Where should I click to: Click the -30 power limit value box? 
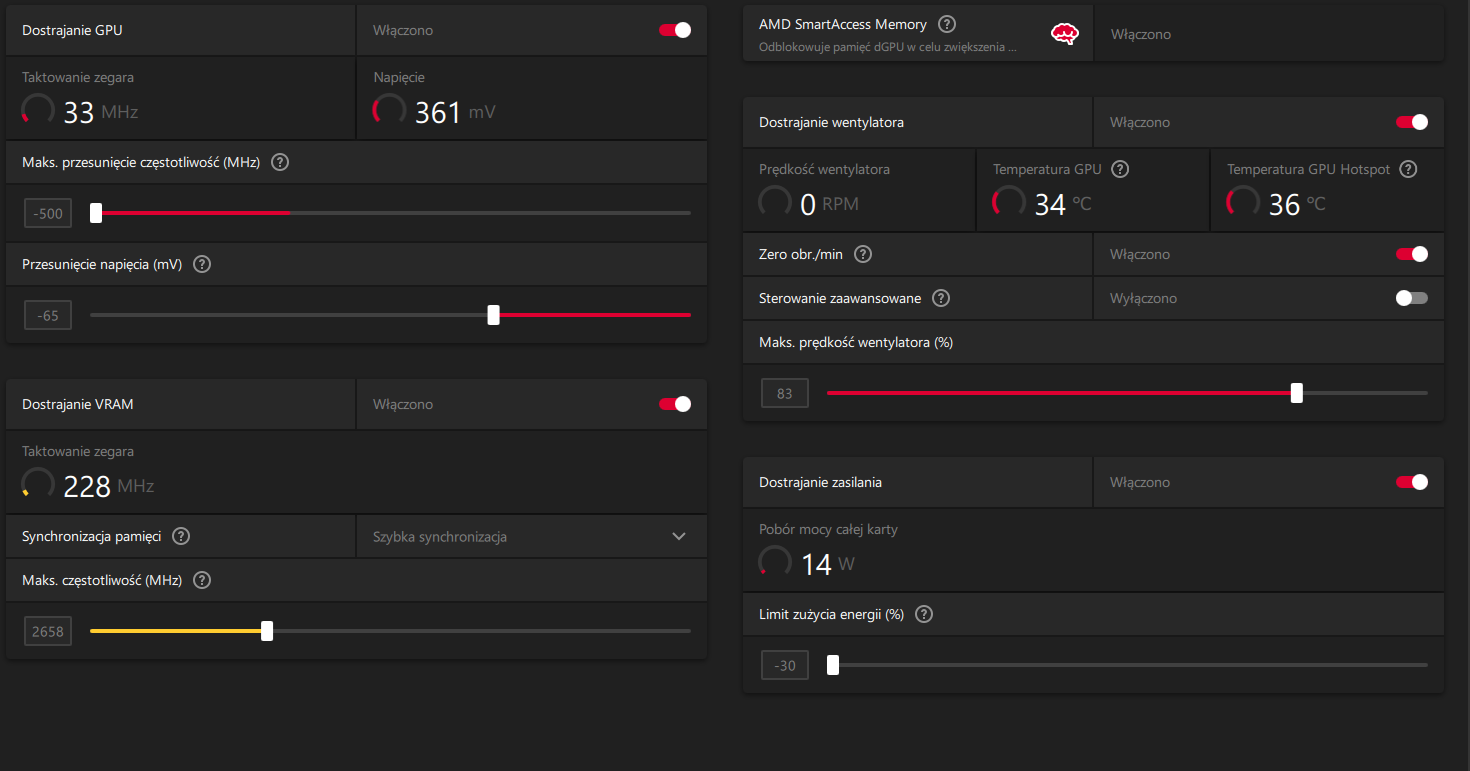pos(785,665)
